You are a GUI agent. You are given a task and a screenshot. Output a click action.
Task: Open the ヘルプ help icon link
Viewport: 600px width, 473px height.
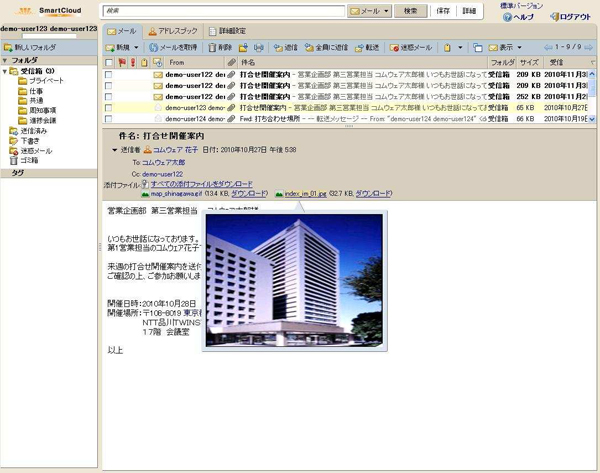coord(508,17)
